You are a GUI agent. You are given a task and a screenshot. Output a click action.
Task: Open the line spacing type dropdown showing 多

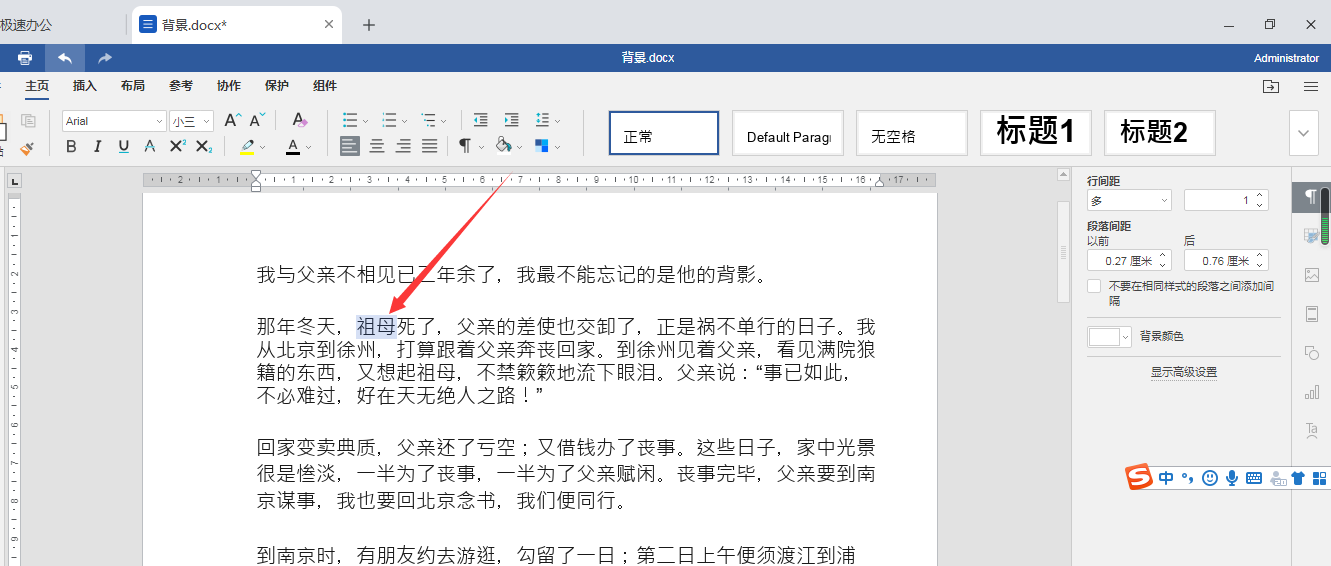(x=1129, y=200)
